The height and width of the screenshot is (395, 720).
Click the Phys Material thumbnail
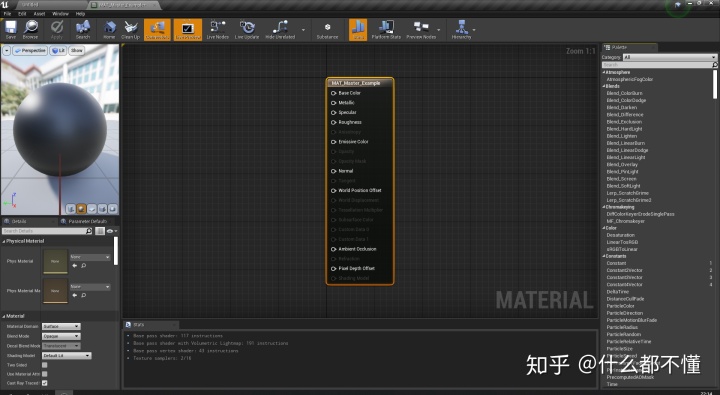click(x=55, y=261)
